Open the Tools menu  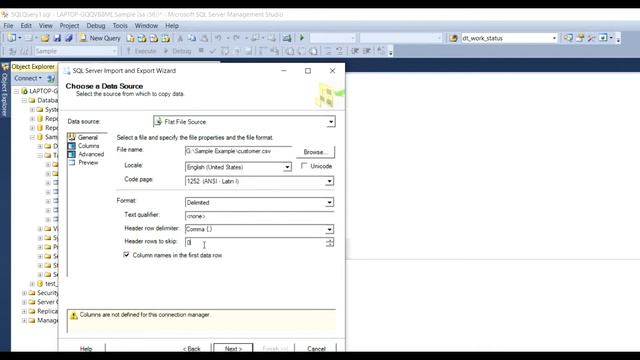[x=120, y=25]
